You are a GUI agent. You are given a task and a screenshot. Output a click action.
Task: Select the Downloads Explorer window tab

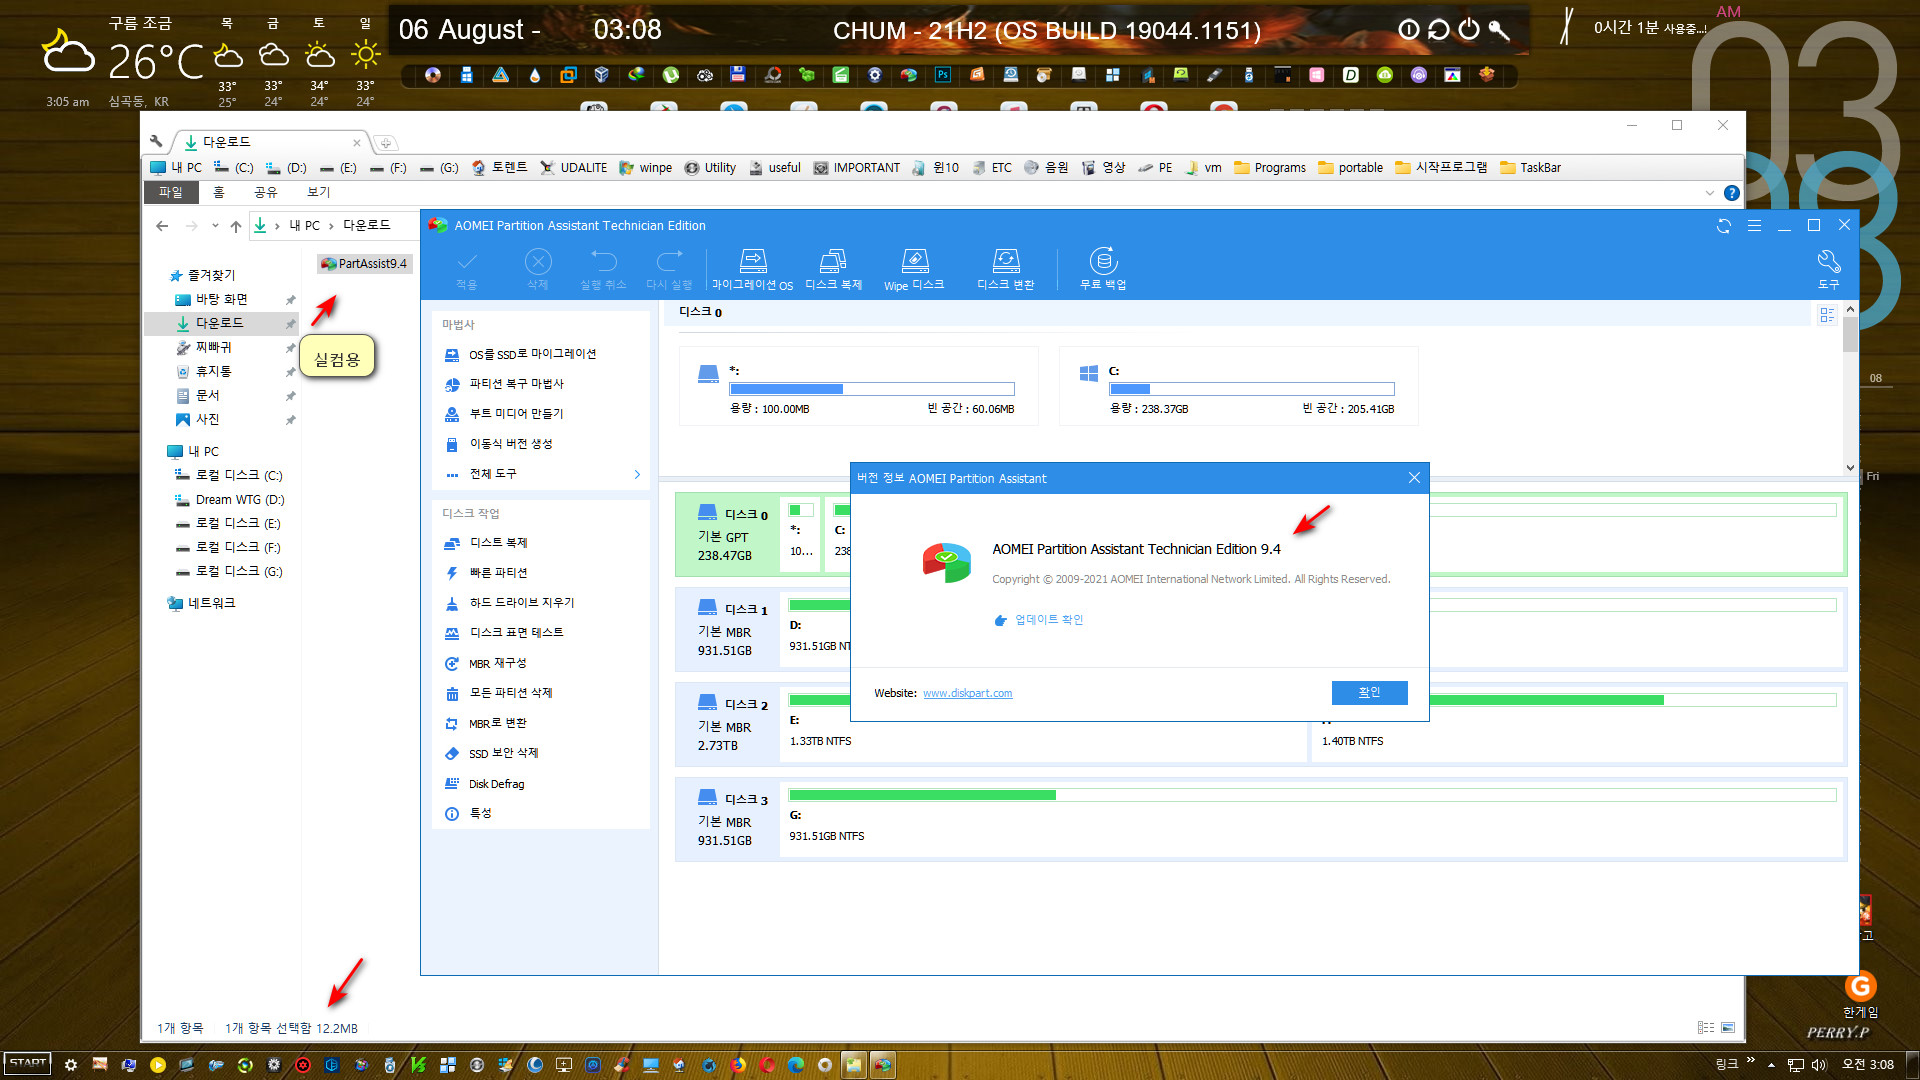271,142
